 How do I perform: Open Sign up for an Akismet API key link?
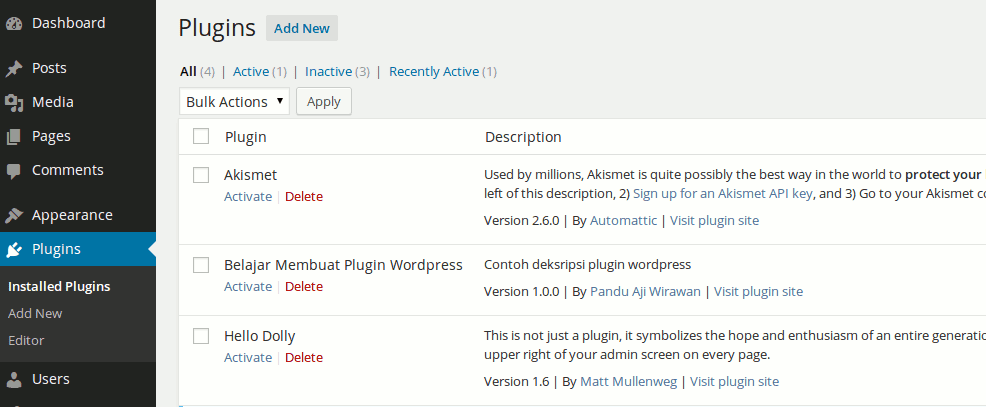pos(723,193)
